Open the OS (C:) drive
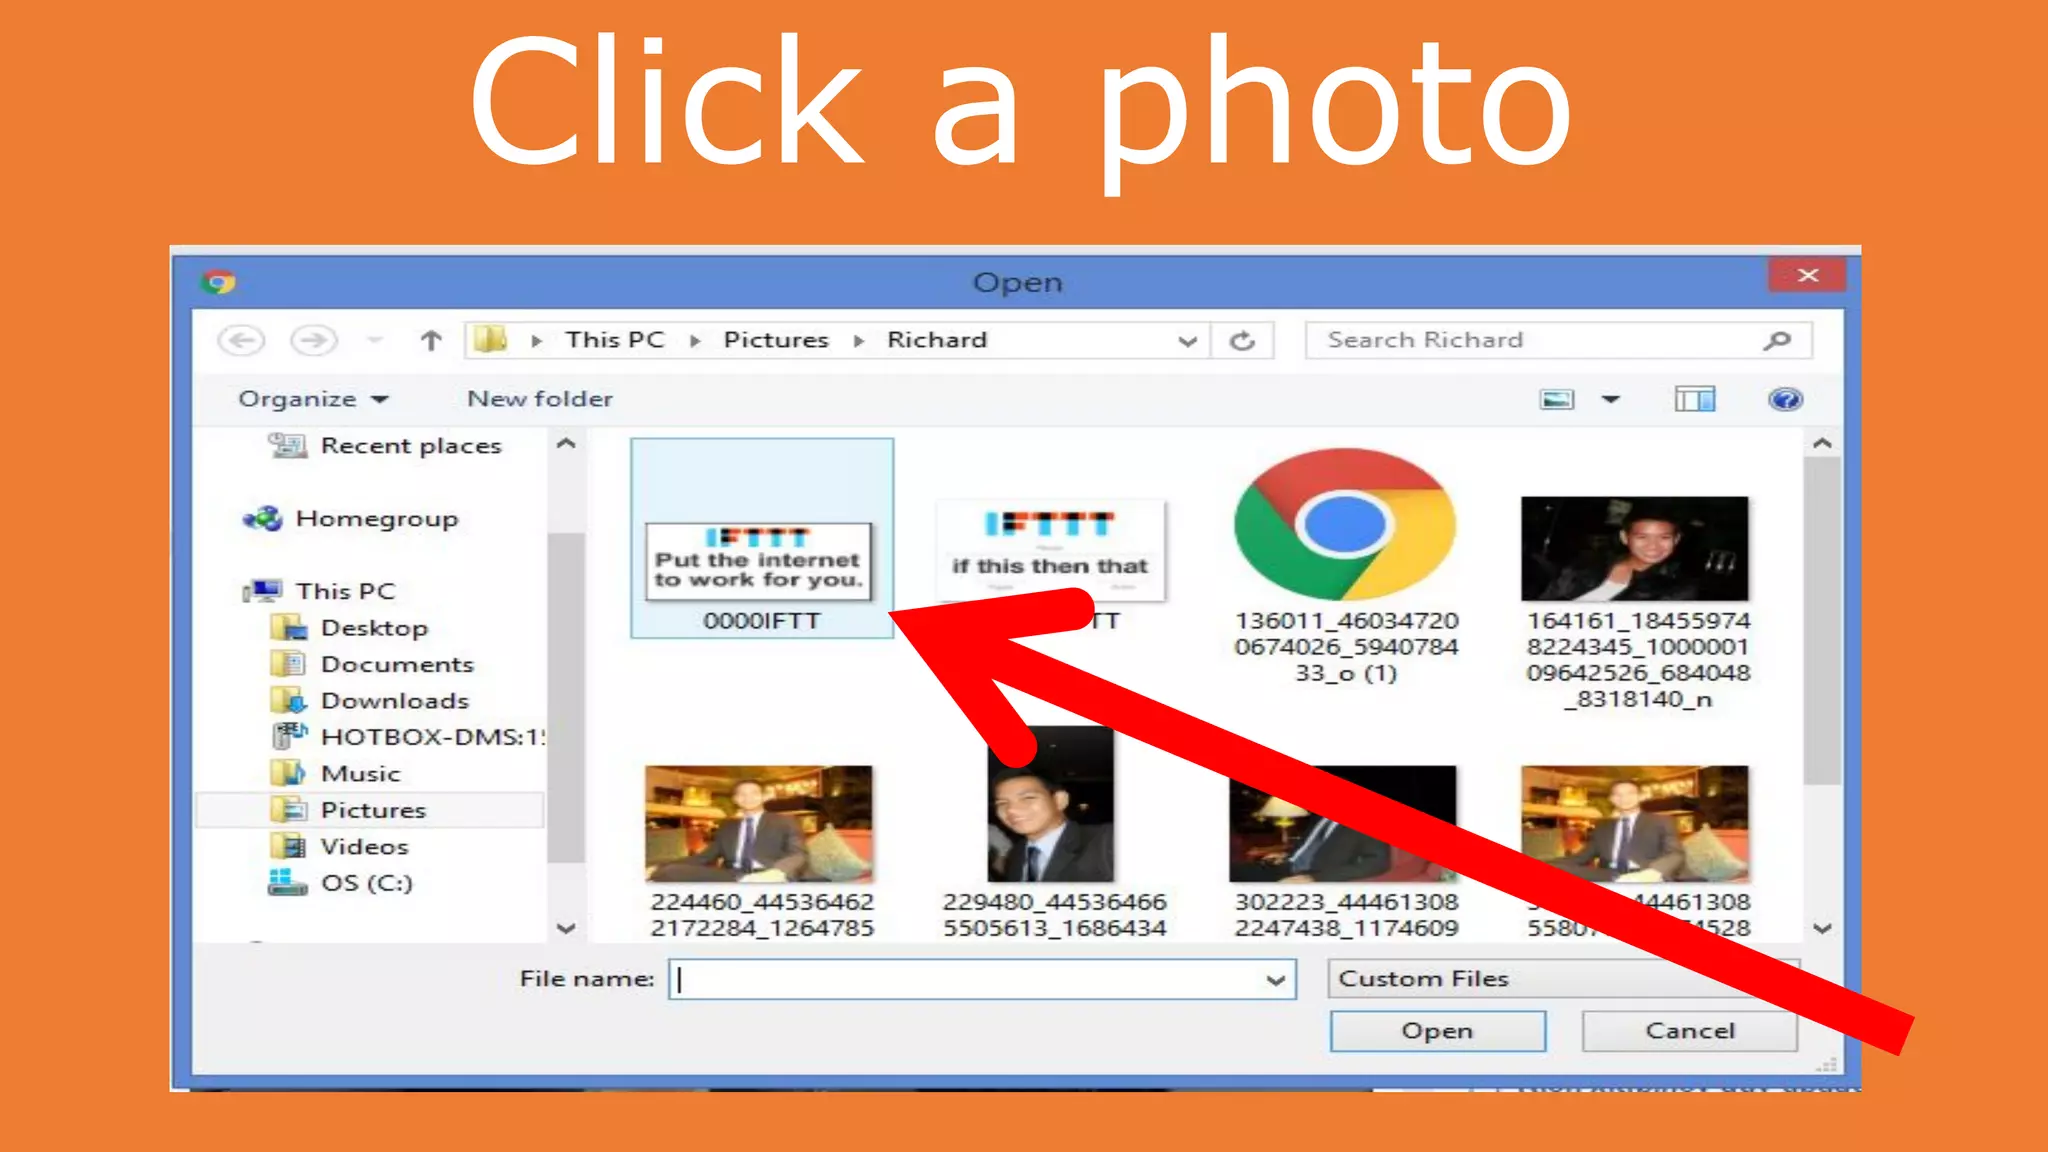This screenshot has width=2048, height=1152. [366, 883]
